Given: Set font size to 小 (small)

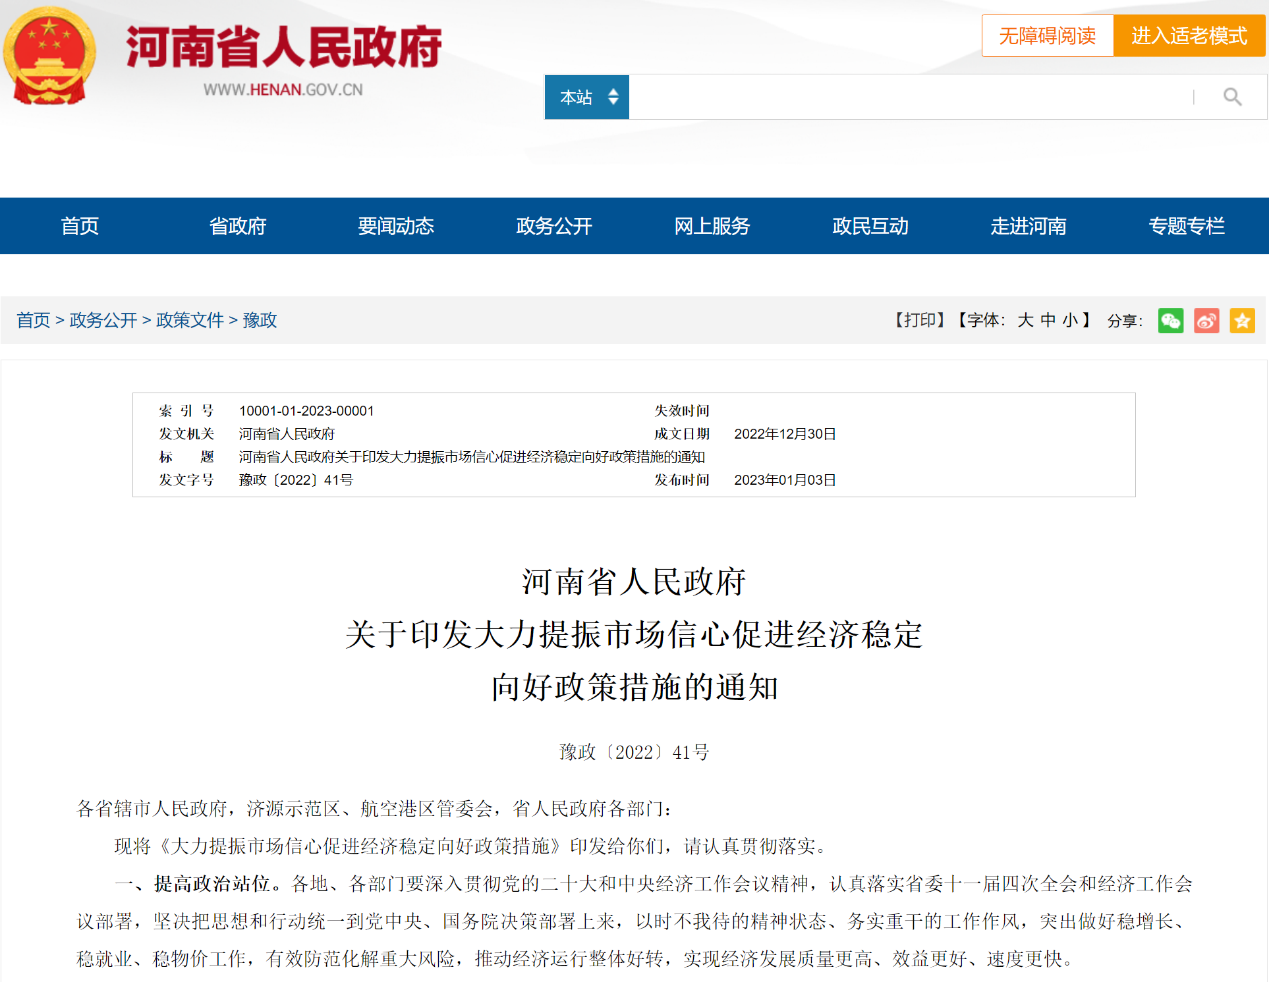Looking at the screenshot, I should [1070, 320].
